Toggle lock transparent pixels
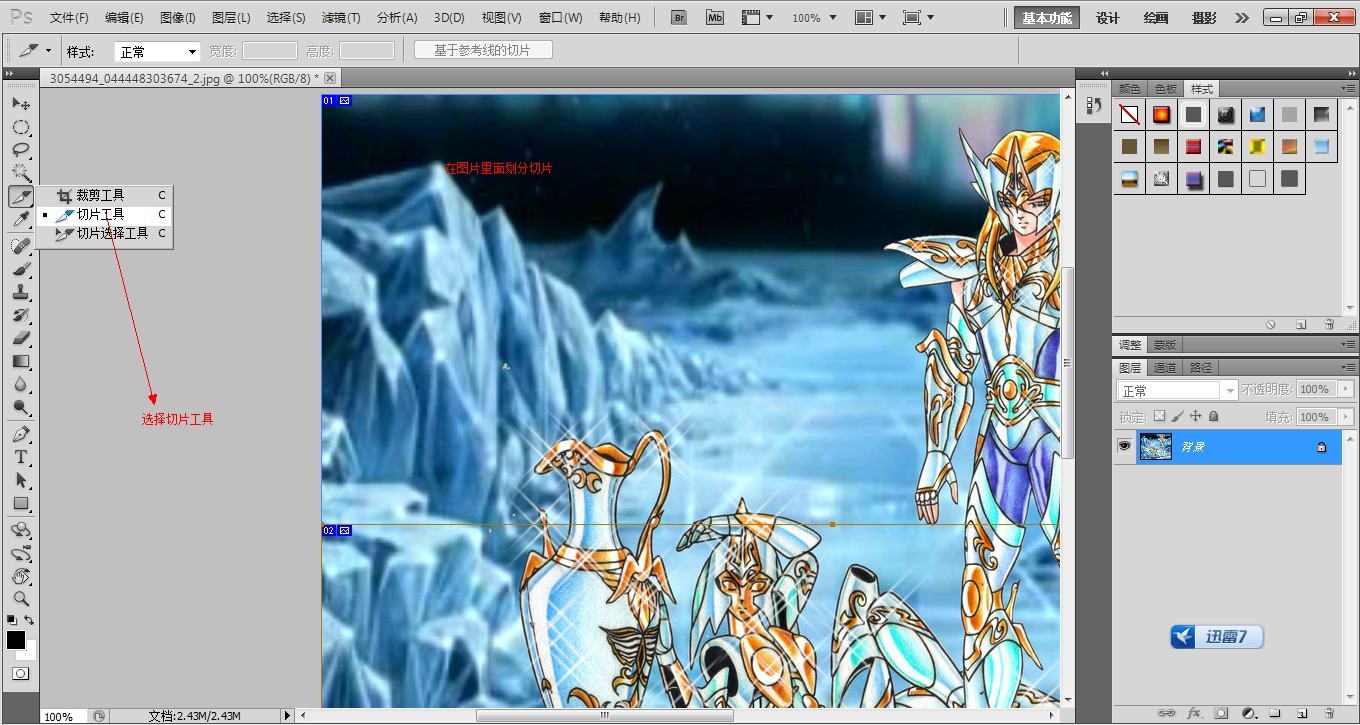 point(1159,415)
